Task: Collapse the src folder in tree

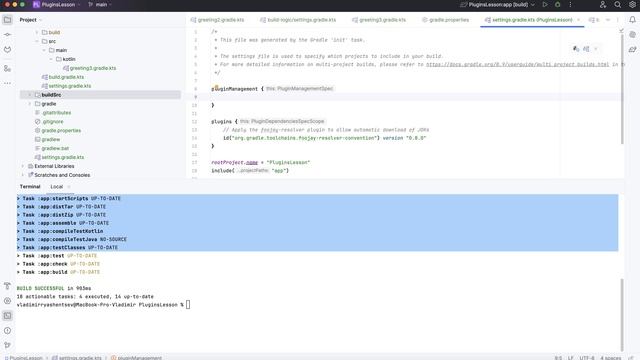Action: pyautogui.click(x=37, y=41)
